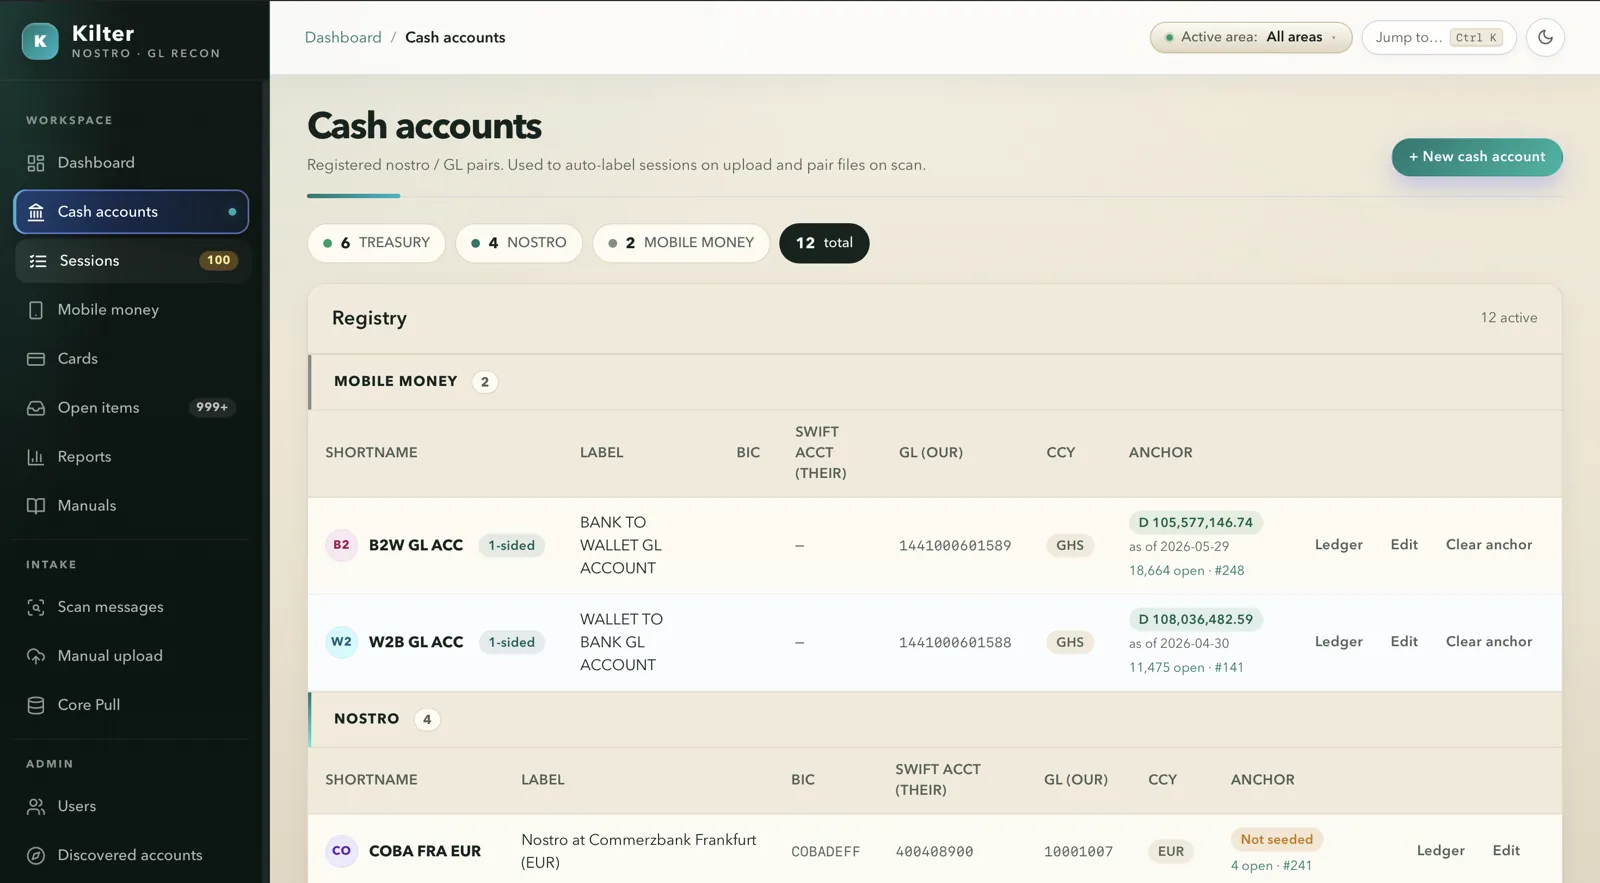The width and height of the screenshot is (1600, 883).
Task: Click the 100 Sessions count badge
Action: click(218, 260)
